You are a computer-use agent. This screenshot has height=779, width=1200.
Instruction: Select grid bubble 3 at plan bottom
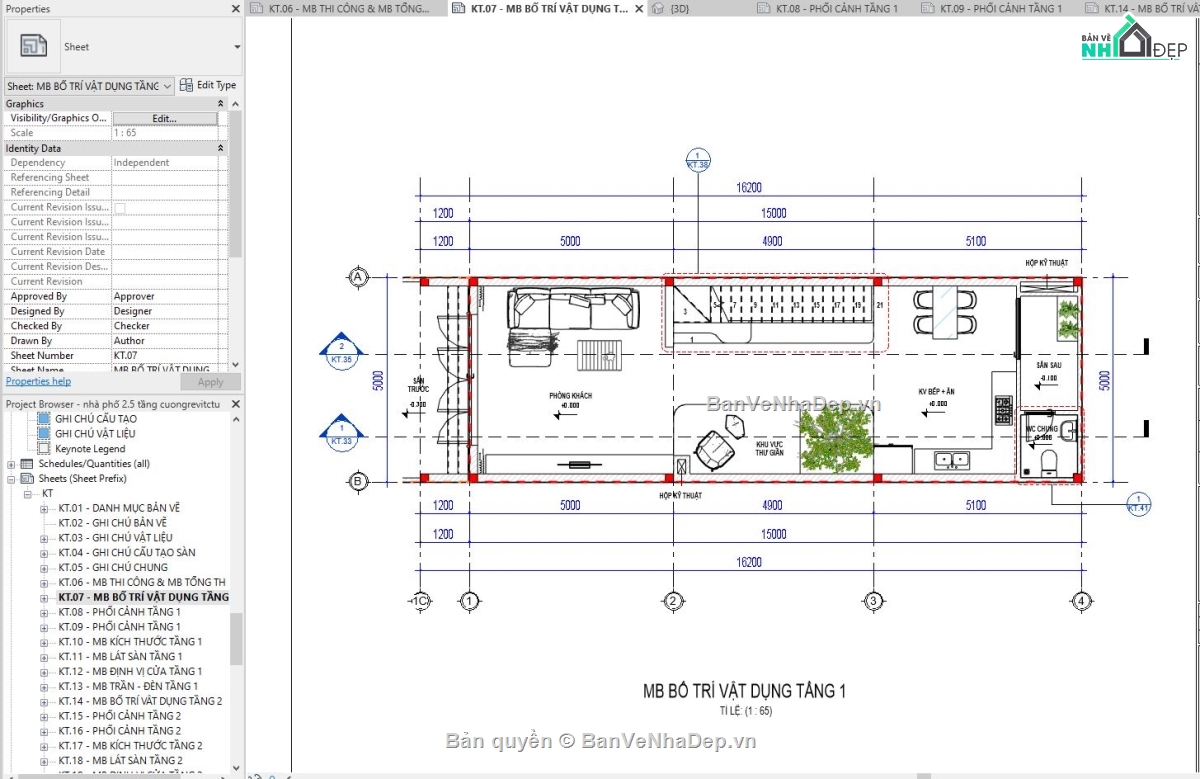click(x=874, y=601)
